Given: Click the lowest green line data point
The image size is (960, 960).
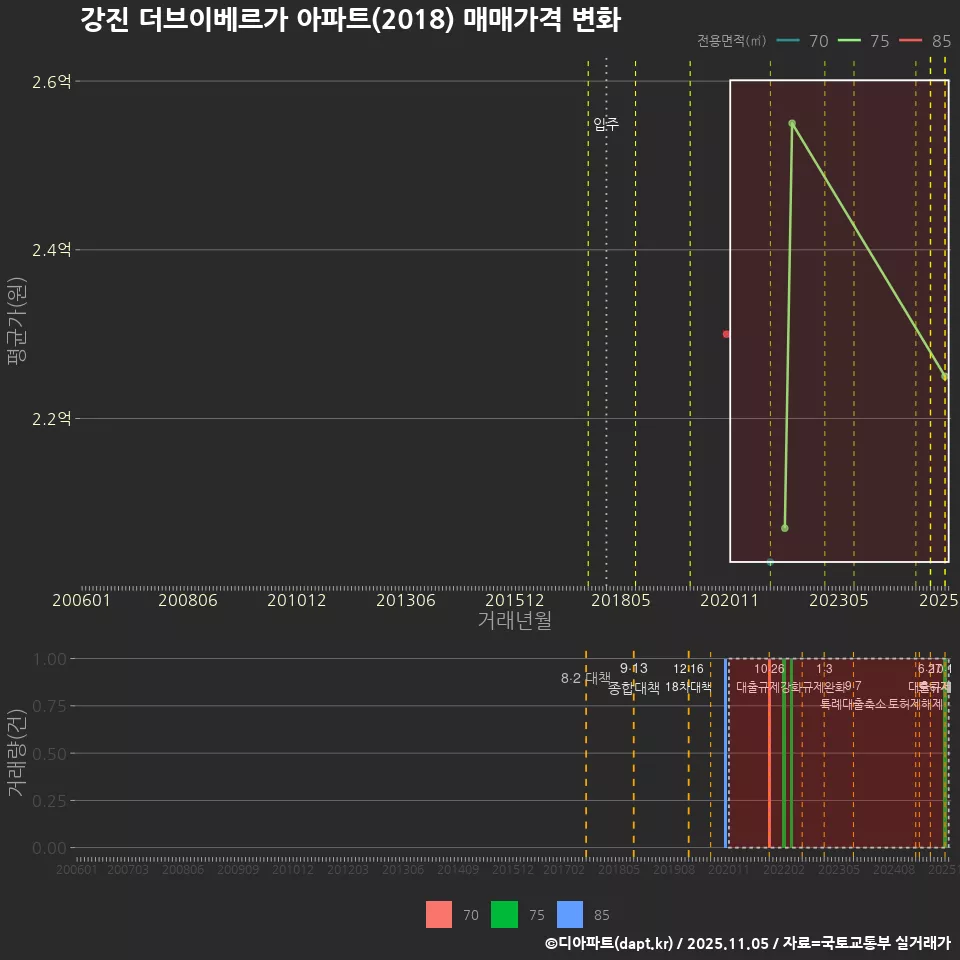Looking at the screenshot, I should [784, 527].
